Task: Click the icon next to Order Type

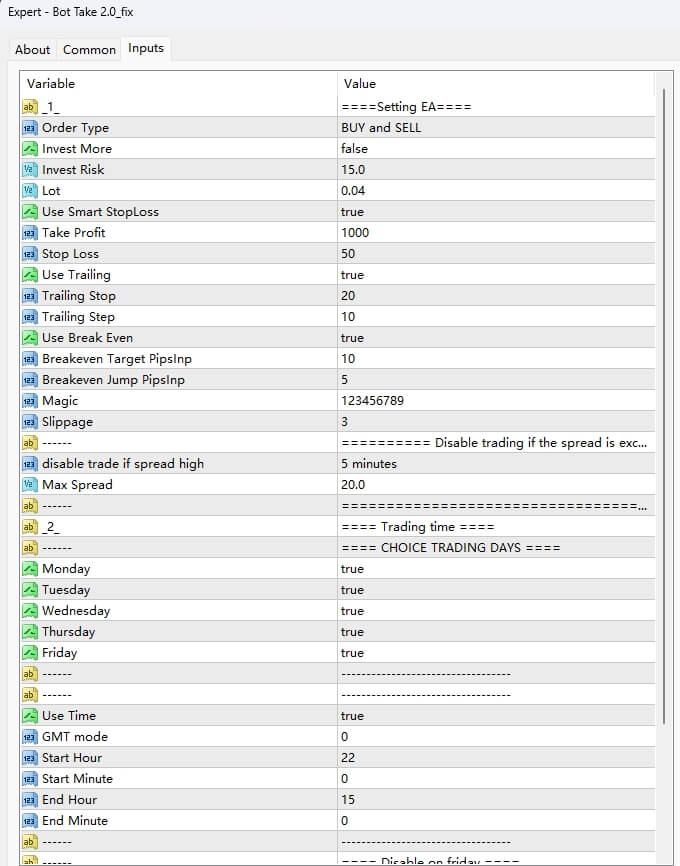Action: 29,128
